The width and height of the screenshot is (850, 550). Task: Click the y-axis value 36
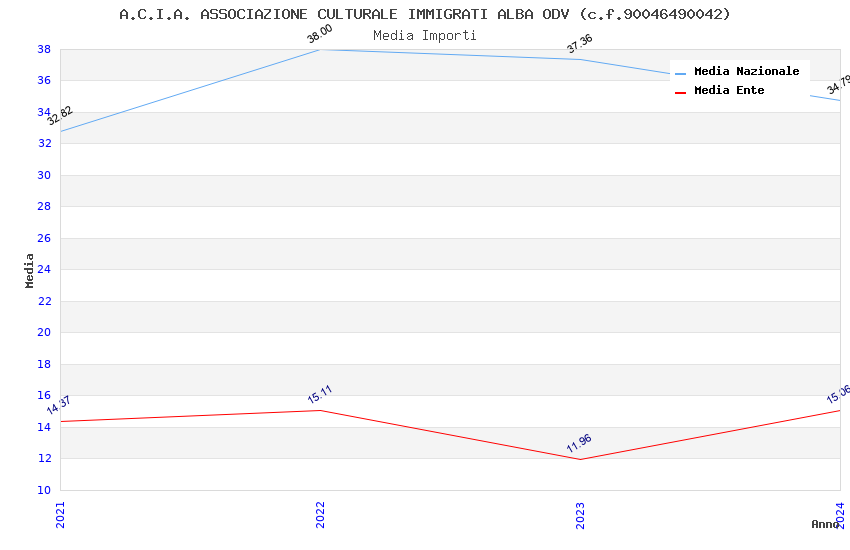tap(44, 80)
